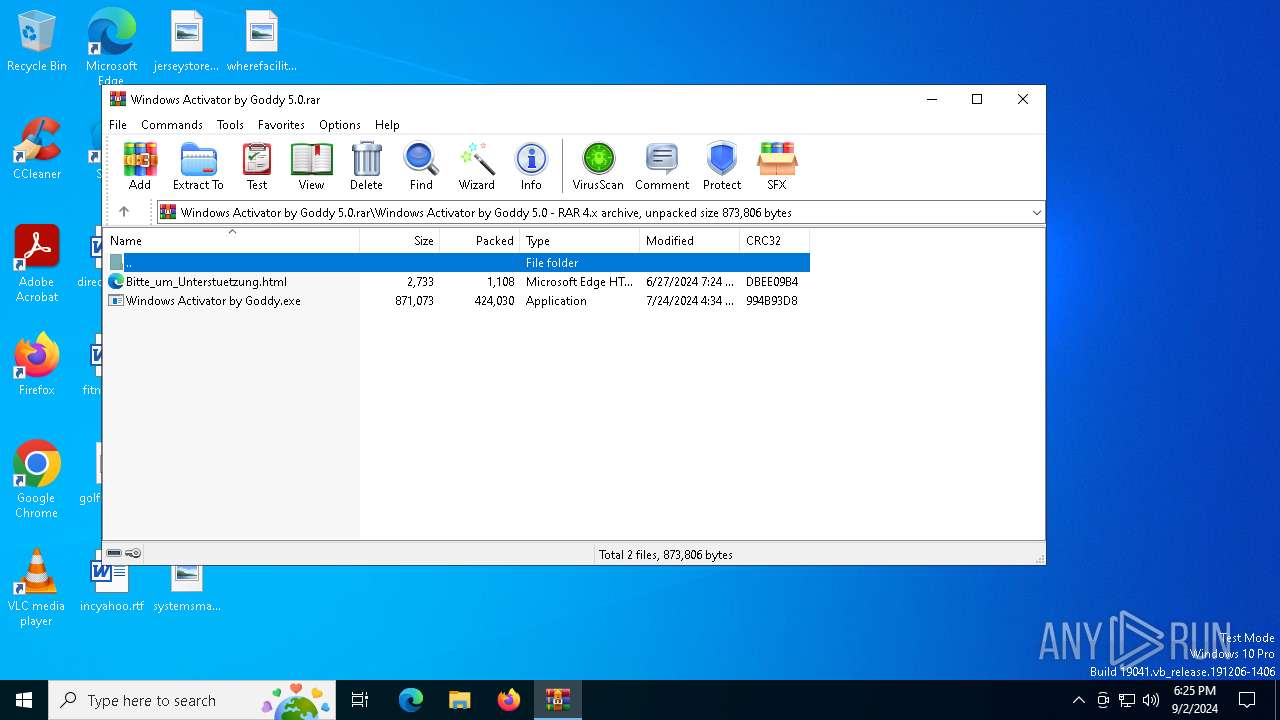
Task: Open the CCleaner desktop shortcut
Action: click(37, 149)
